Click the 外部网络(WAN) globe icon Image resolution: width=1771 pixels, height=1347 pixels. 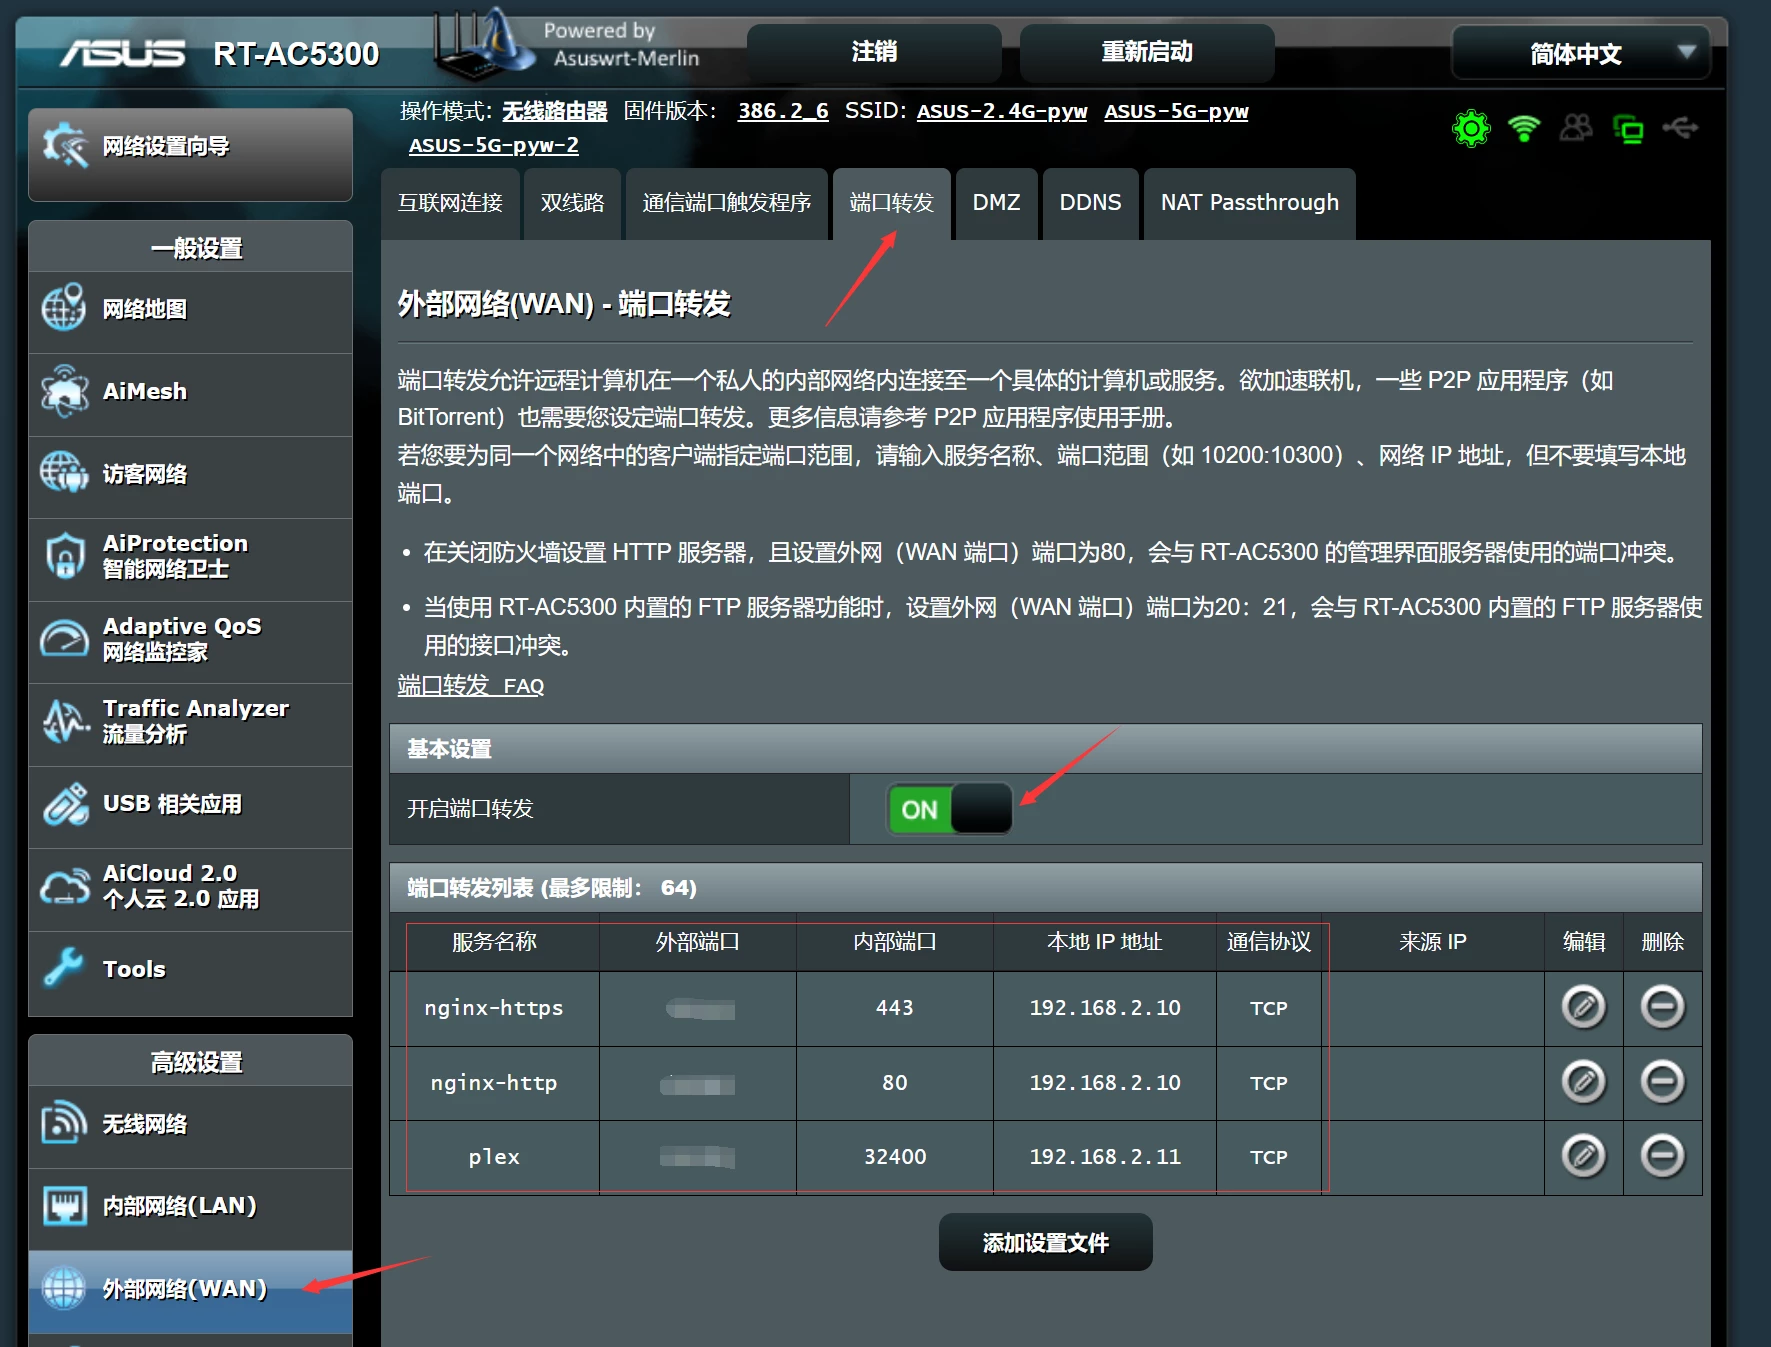(x=64, y=1288)
